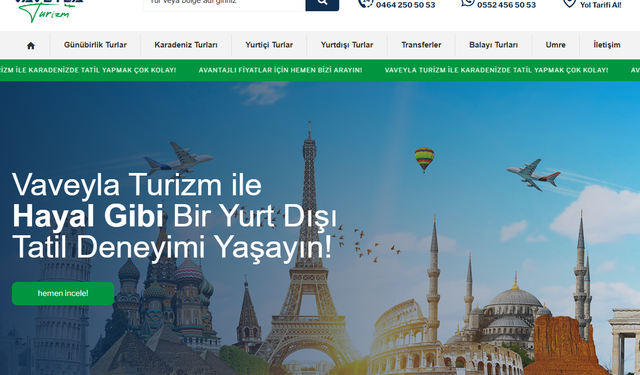Click phone number 0464 250 50 53
The width and height of the screenshot is (640, 375).
pos(405,5)
